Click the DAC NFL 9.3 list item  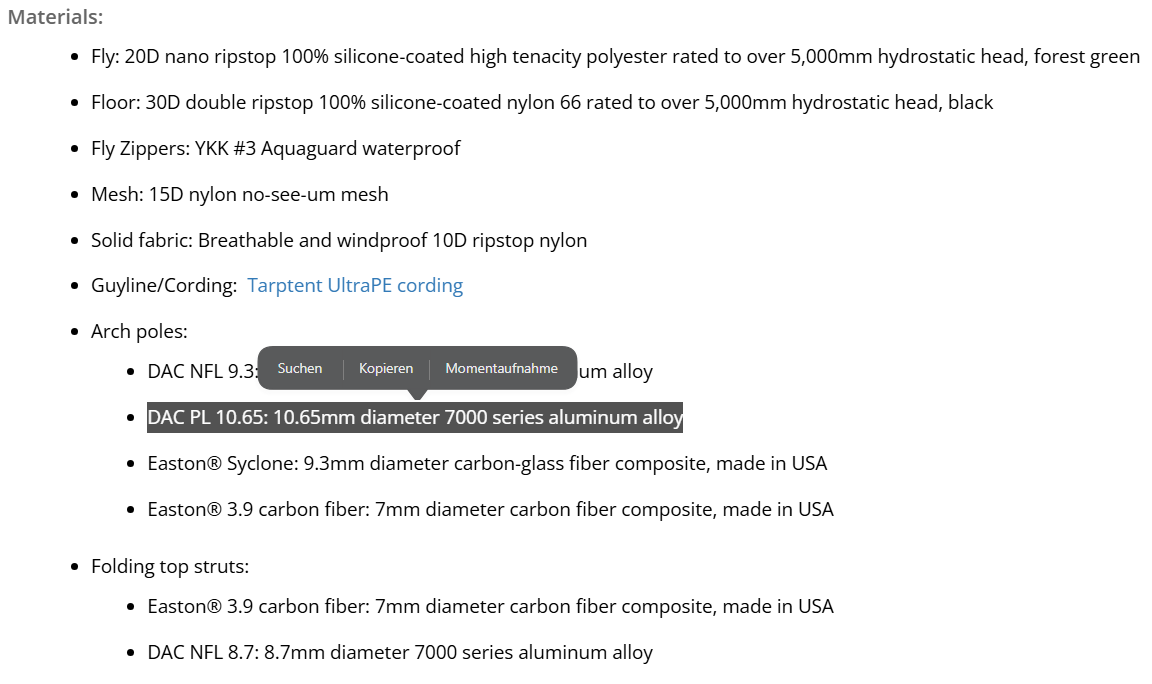(201, 372)
